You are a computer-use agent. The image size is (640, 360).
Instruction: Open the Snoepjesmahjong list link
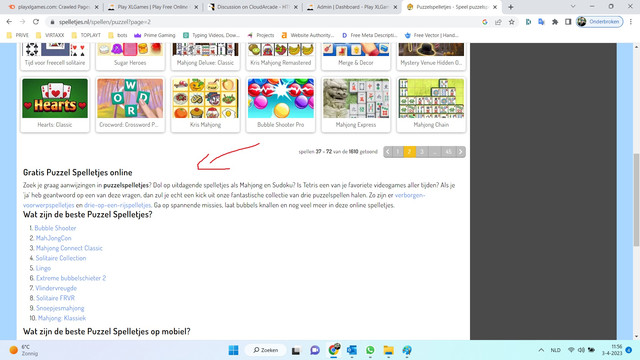point(60,308)
